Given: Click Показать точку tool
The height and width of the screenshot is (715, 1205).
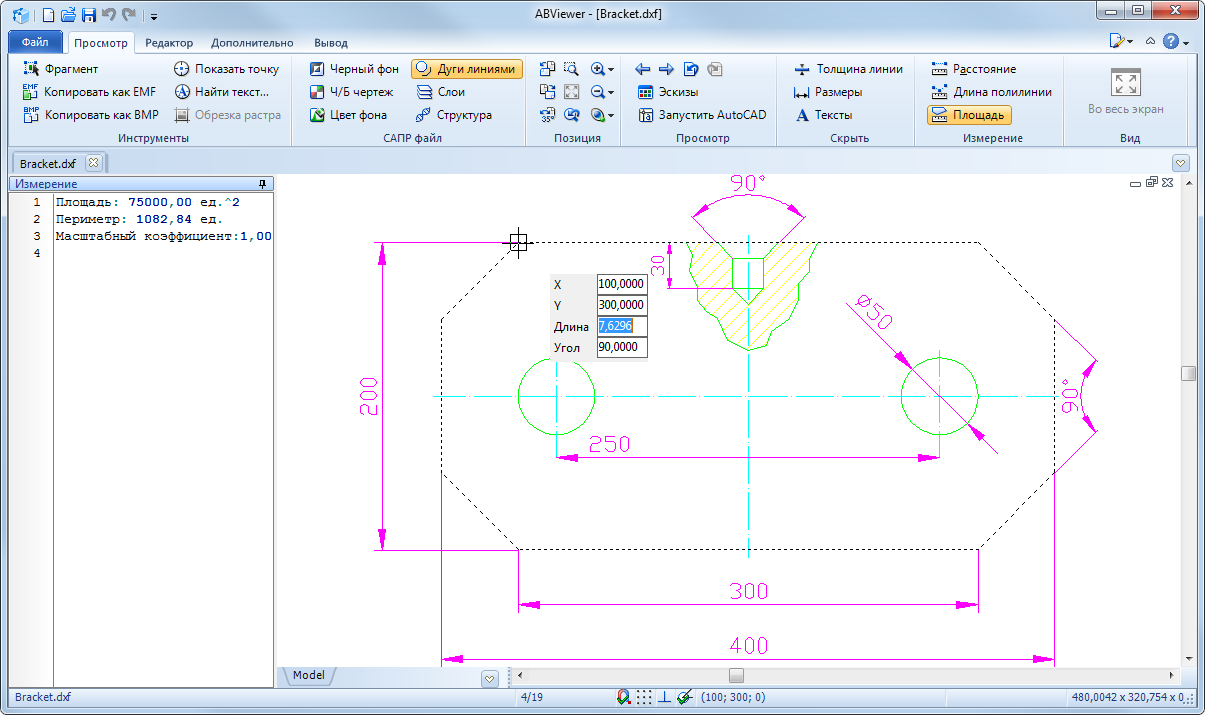Looking at the screenshot, I should click(226, 69).
